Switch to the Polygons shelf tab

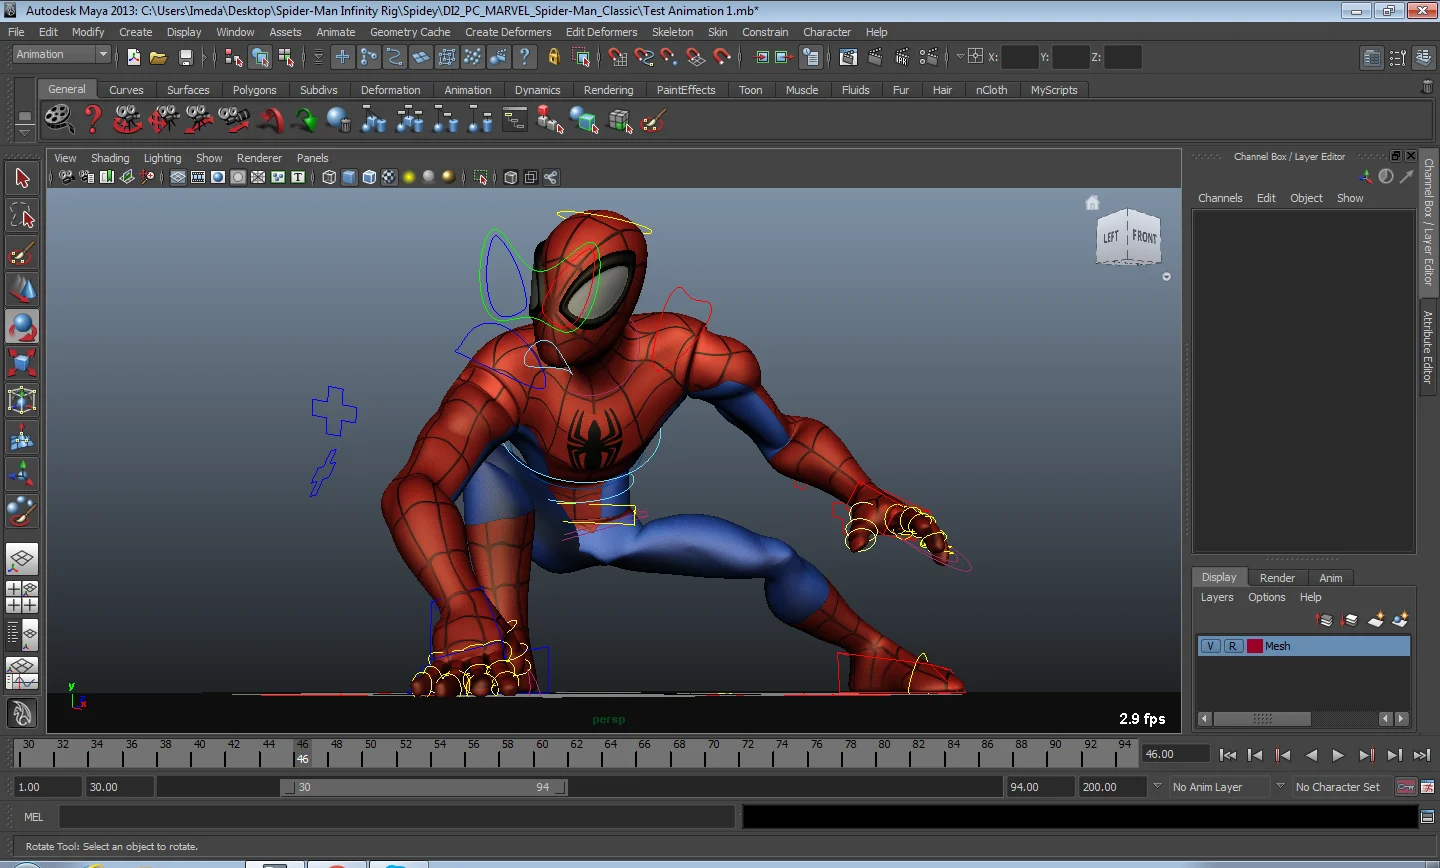(x=254, y=90)
